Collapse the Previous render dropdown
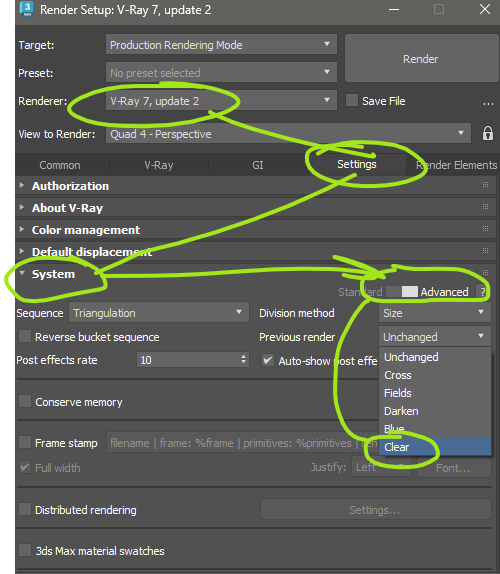Image resolution: width=500 pixels, height=574 pixels. pyautogui.click(x=435, y=336)
